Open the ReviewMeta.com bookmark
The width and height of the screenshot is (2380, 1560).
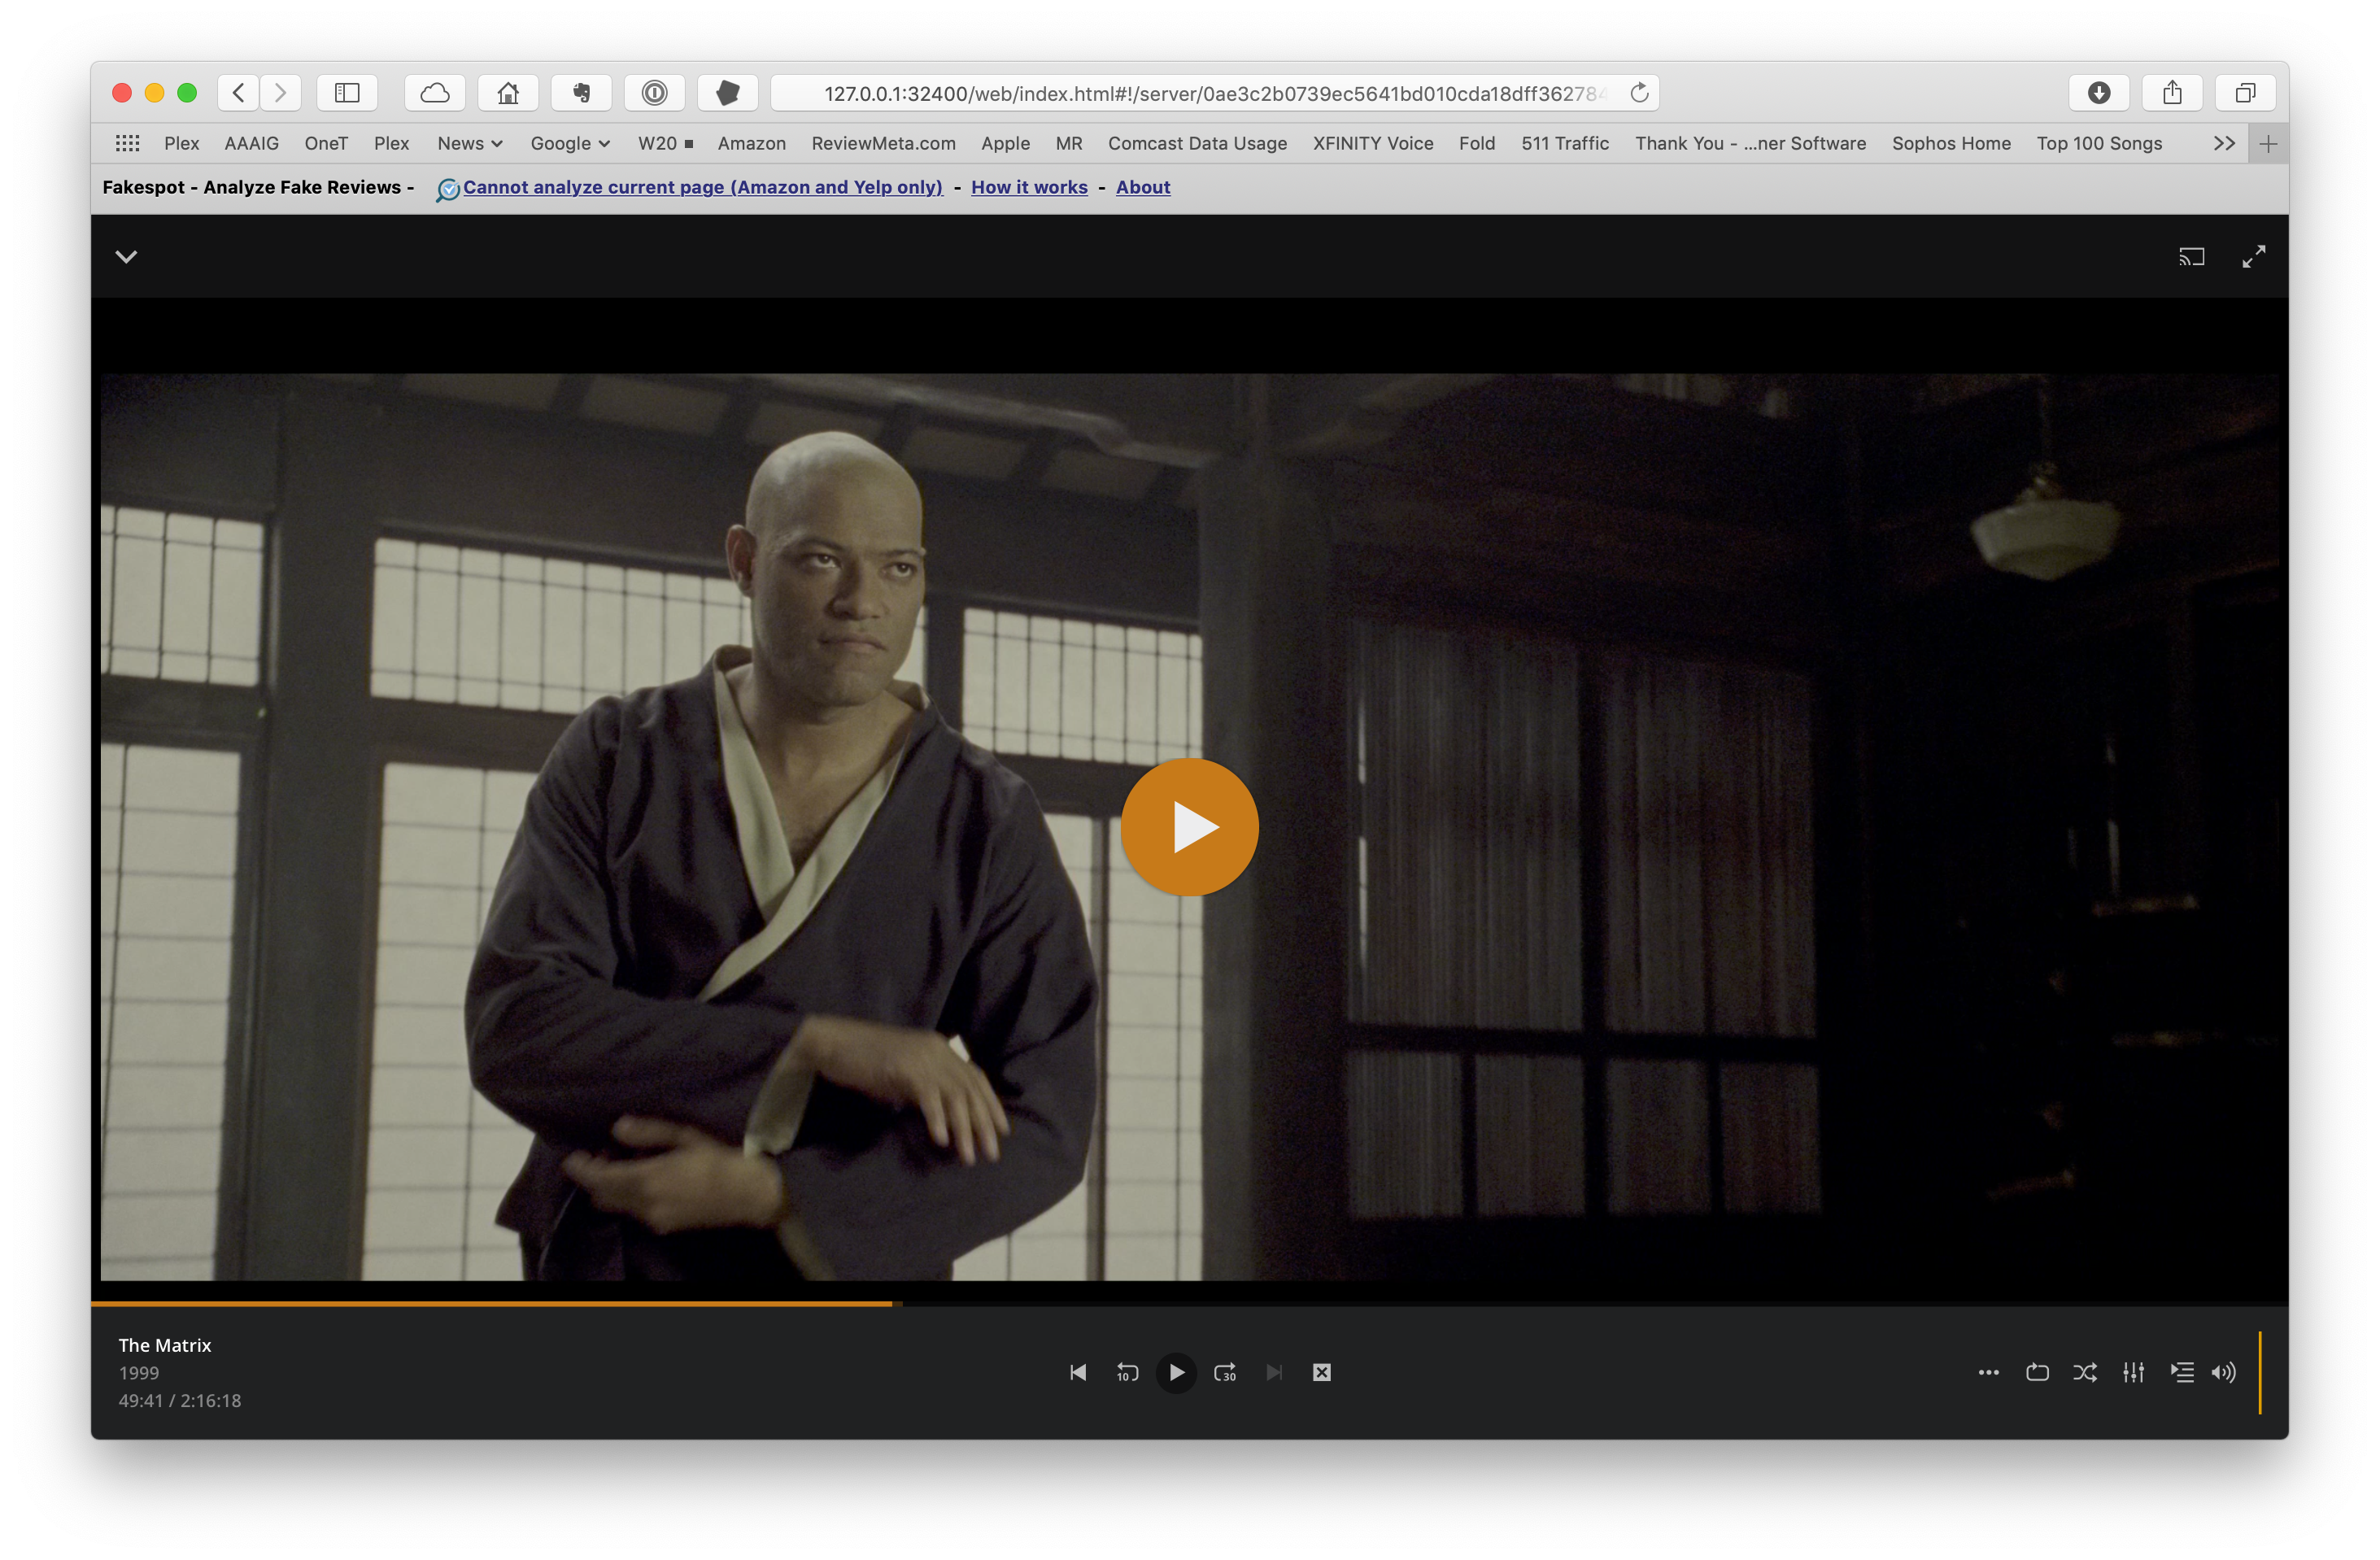[883, 143]
